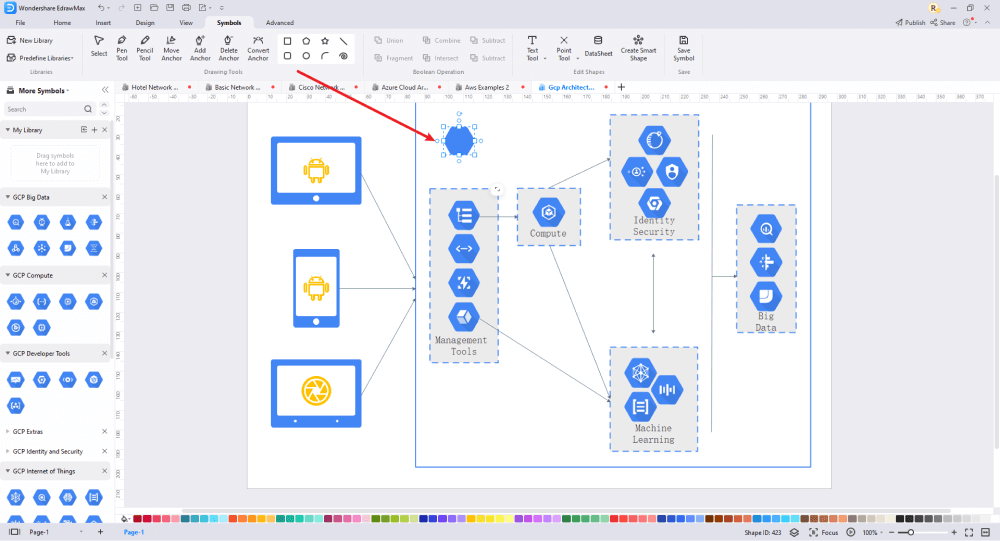Viewport: 1000px width, 541px height.
Task: Choose the pentagon drawing shape
Action: (x=306, y=41)
